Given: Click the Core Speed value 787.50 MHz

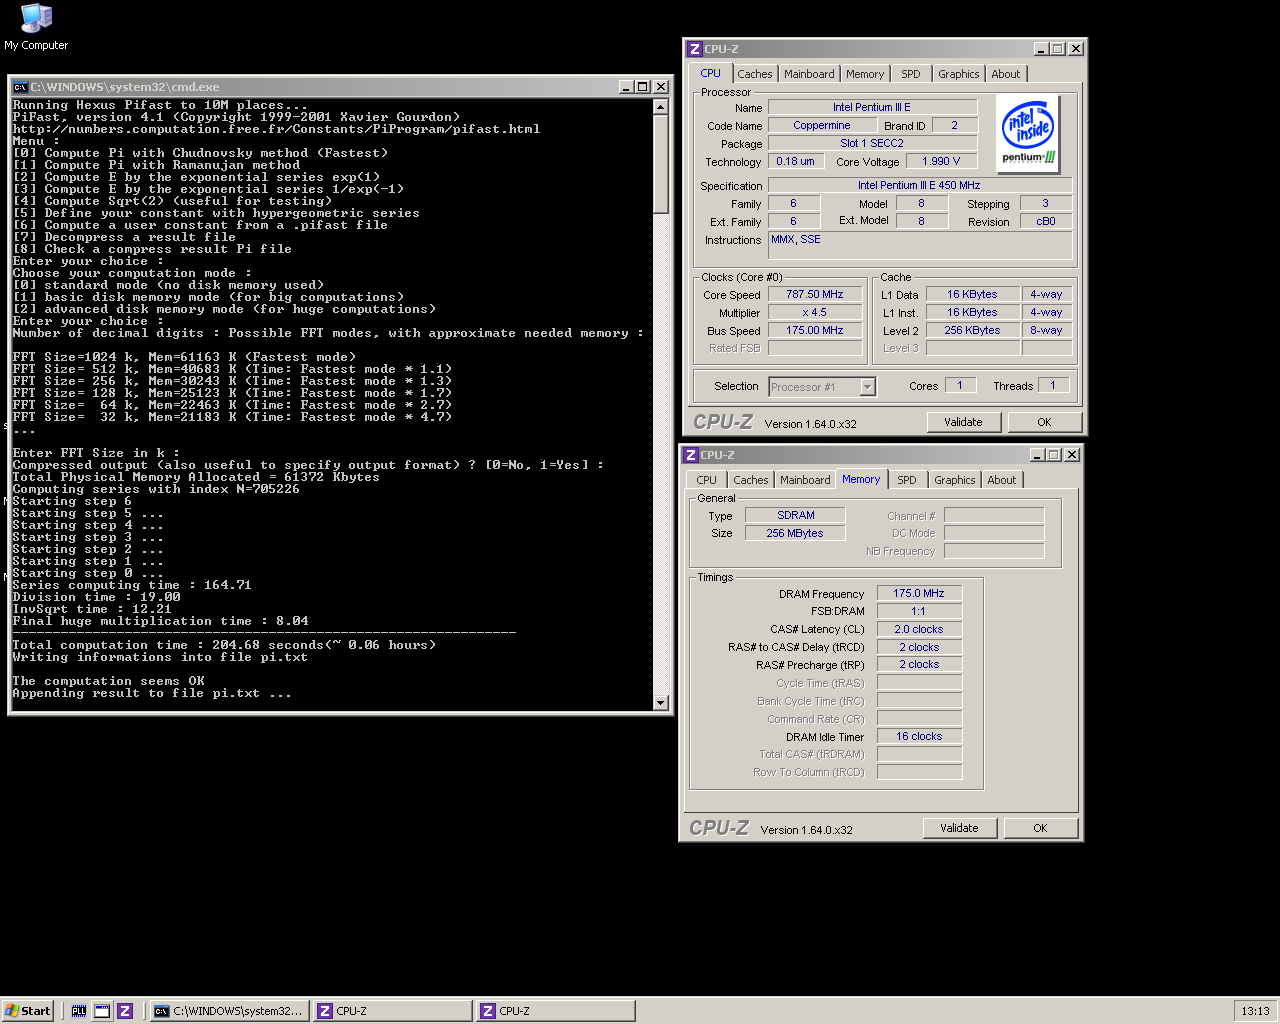Looking at the screenshot, I should [815, 294].
